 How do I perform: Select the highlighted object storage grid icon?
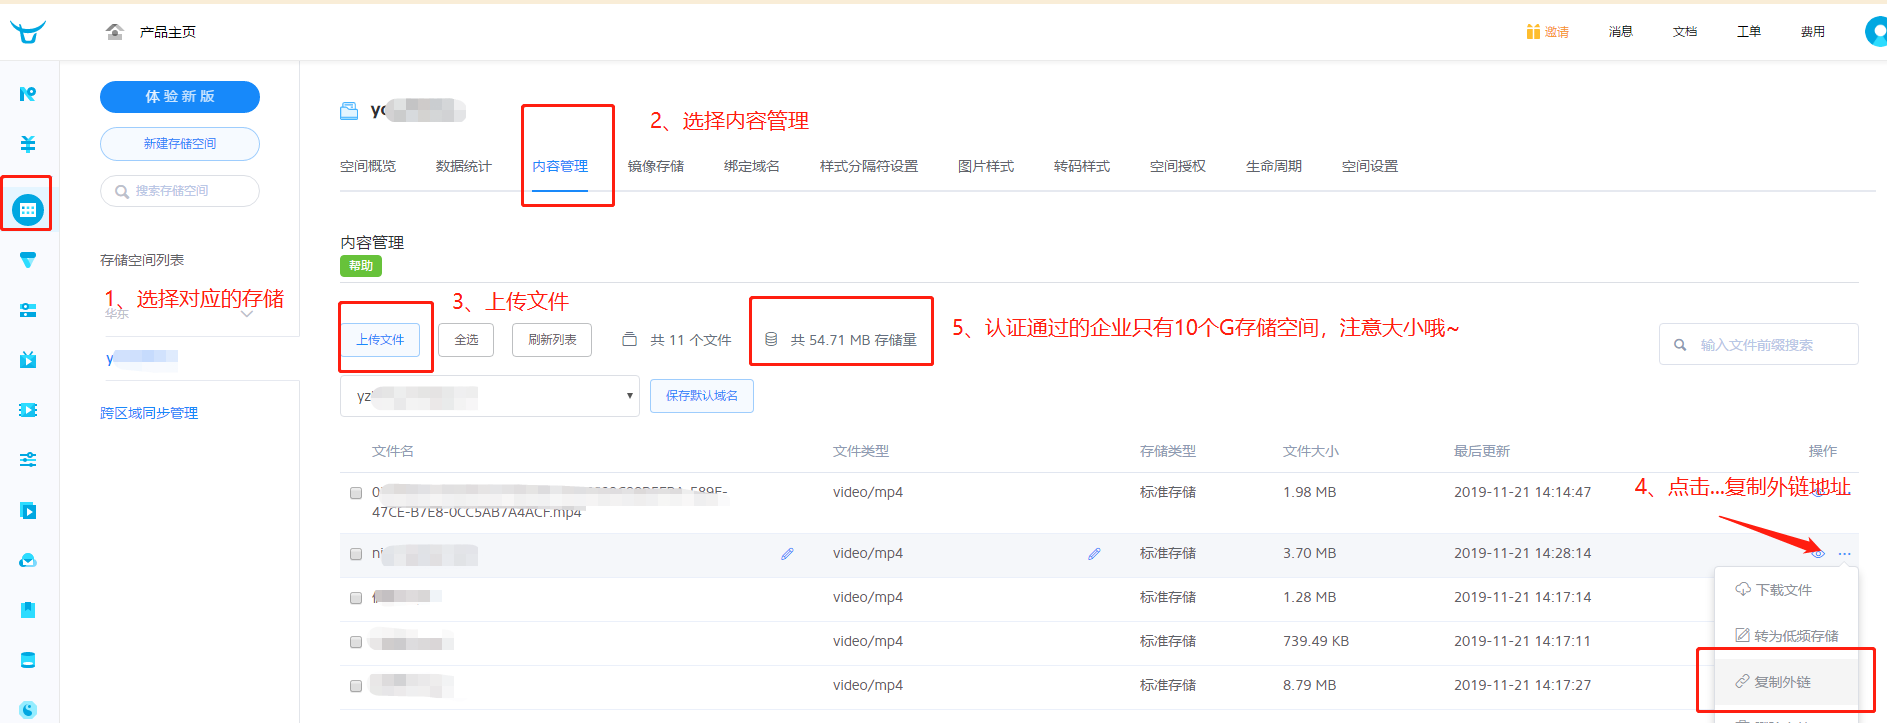28,210
